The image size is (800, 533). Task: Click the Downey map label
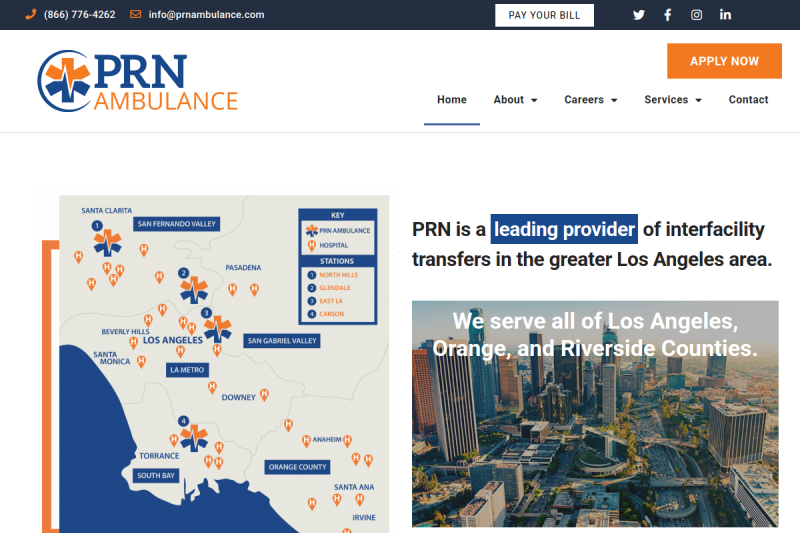[238, 397]
